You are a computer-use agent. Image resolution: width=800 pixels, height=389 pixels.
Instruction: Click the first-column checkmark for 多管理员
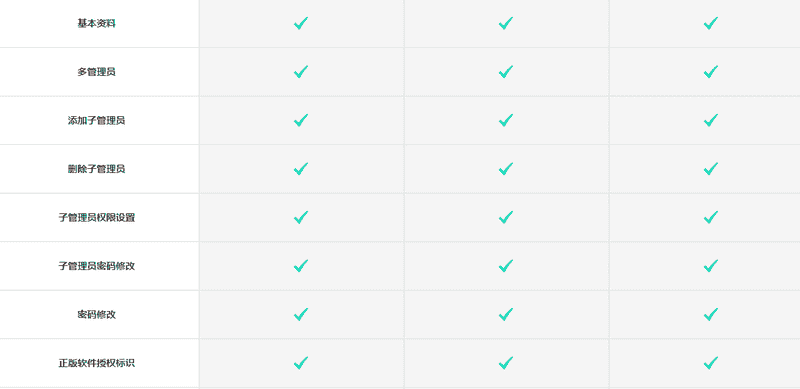point(301,72)
